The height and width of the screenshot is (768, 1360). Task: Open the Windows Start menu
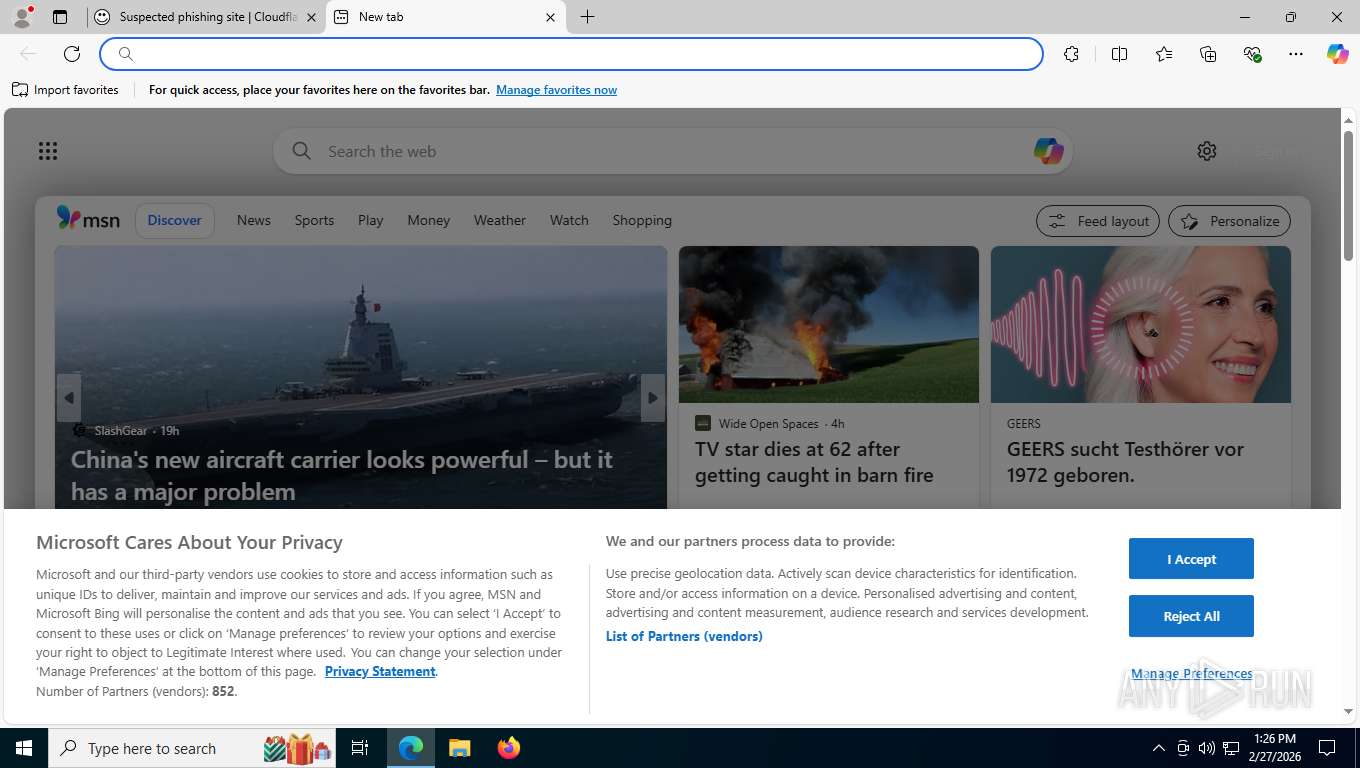click(x=24, y=748)
